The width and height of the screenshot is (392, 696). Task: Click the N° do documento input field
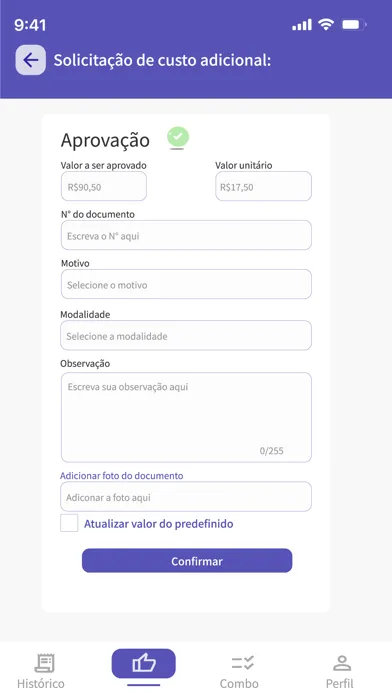point(186,235)
